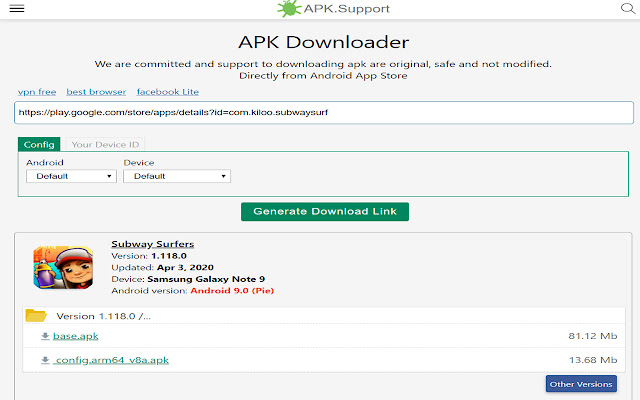
Task: Click the search magnifier icon
Action: point(628,8)
